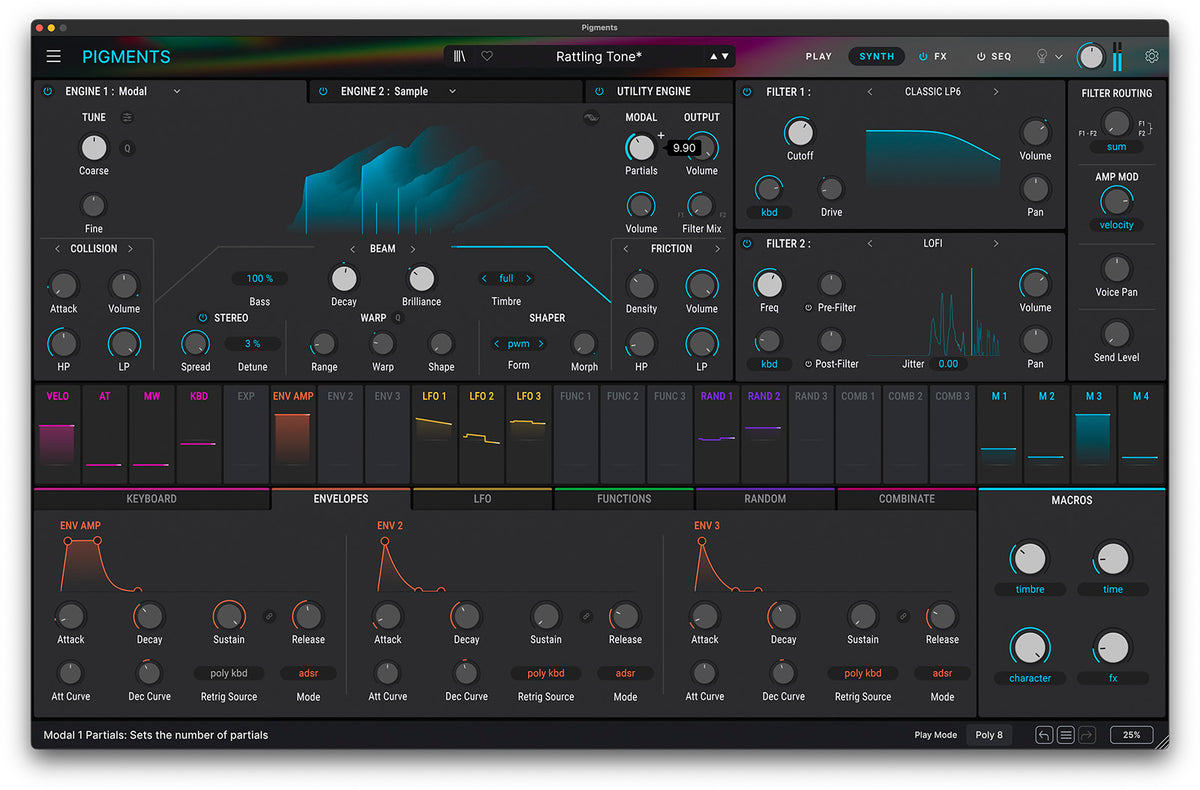
Task: Open the hamburger main menu
Action: [54, 57]
